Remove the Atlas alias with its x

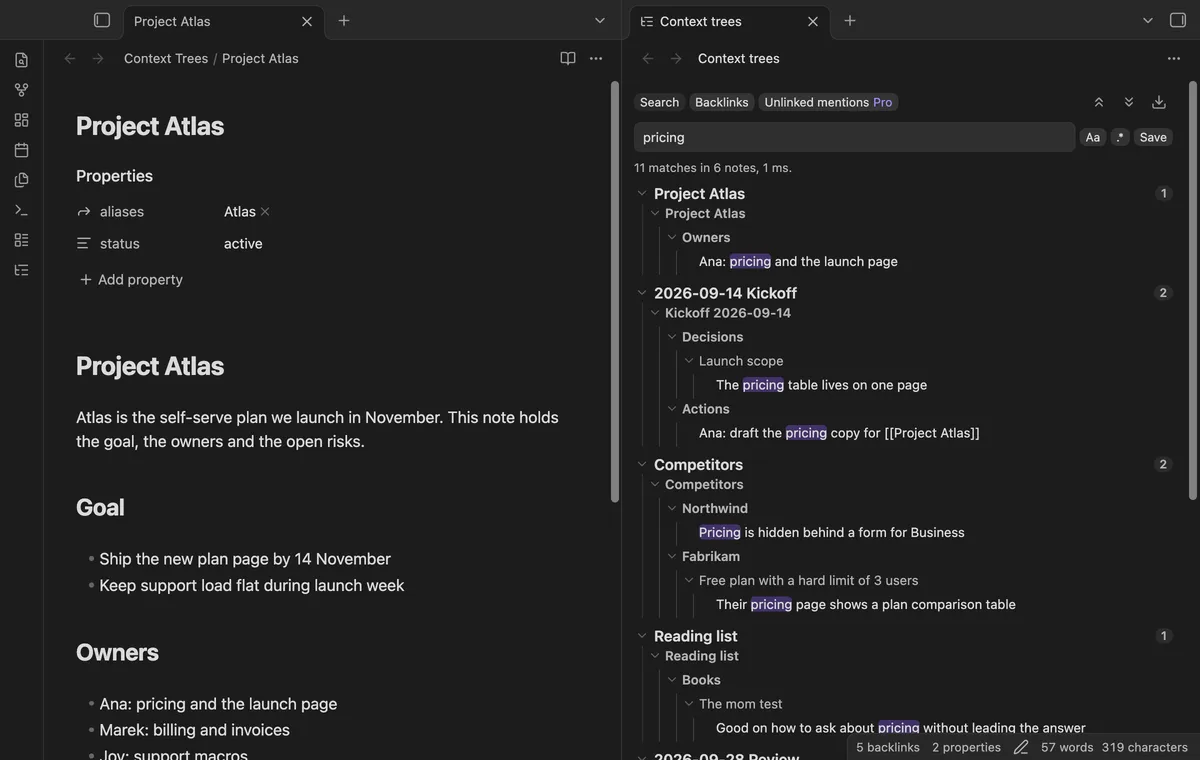265,212
